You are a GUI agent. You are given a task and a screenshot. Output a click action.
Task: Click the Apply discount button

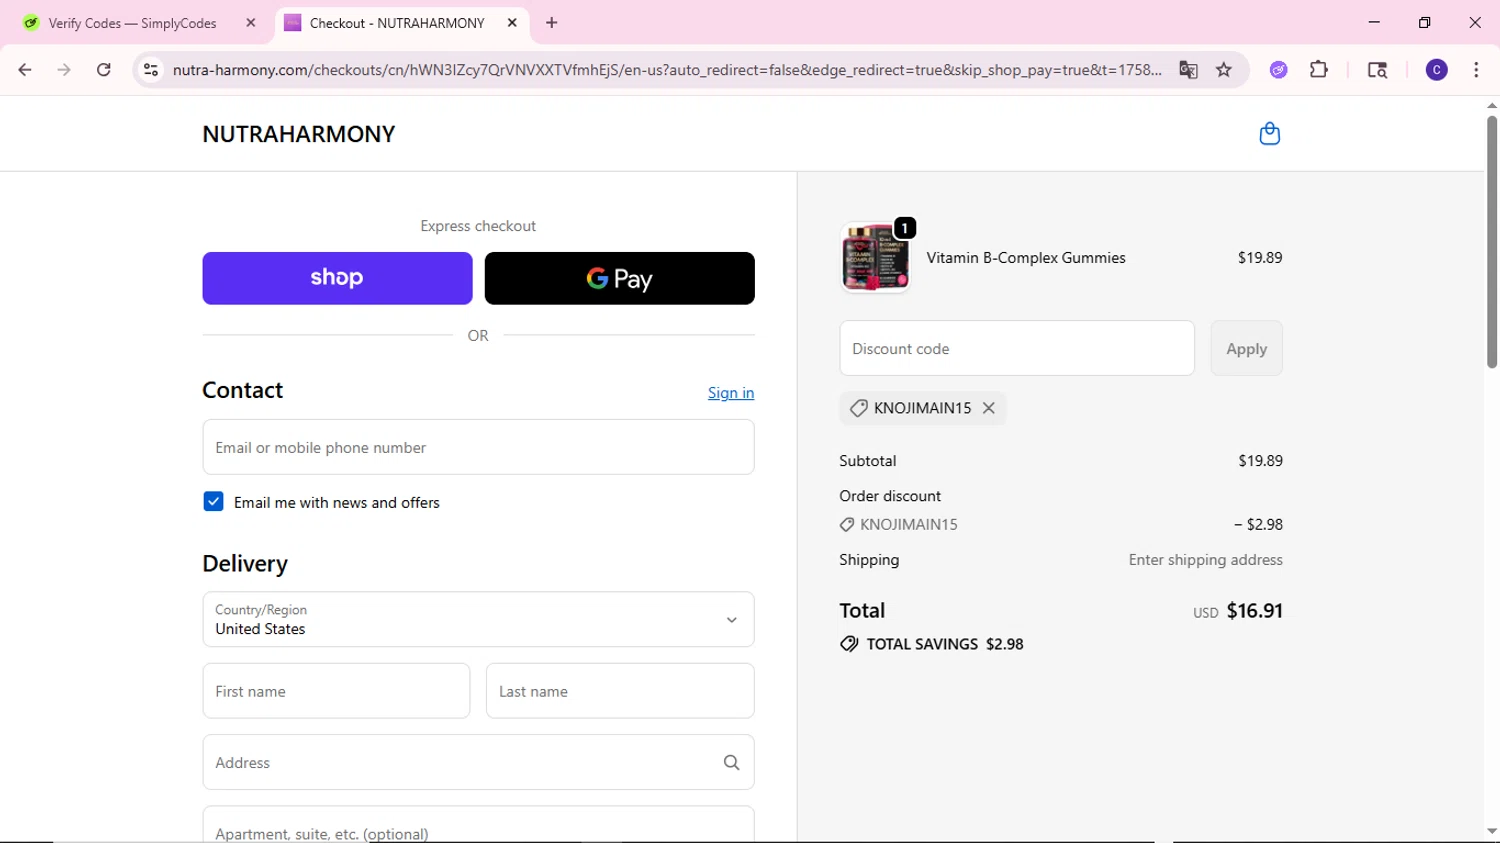(1246, 348)
